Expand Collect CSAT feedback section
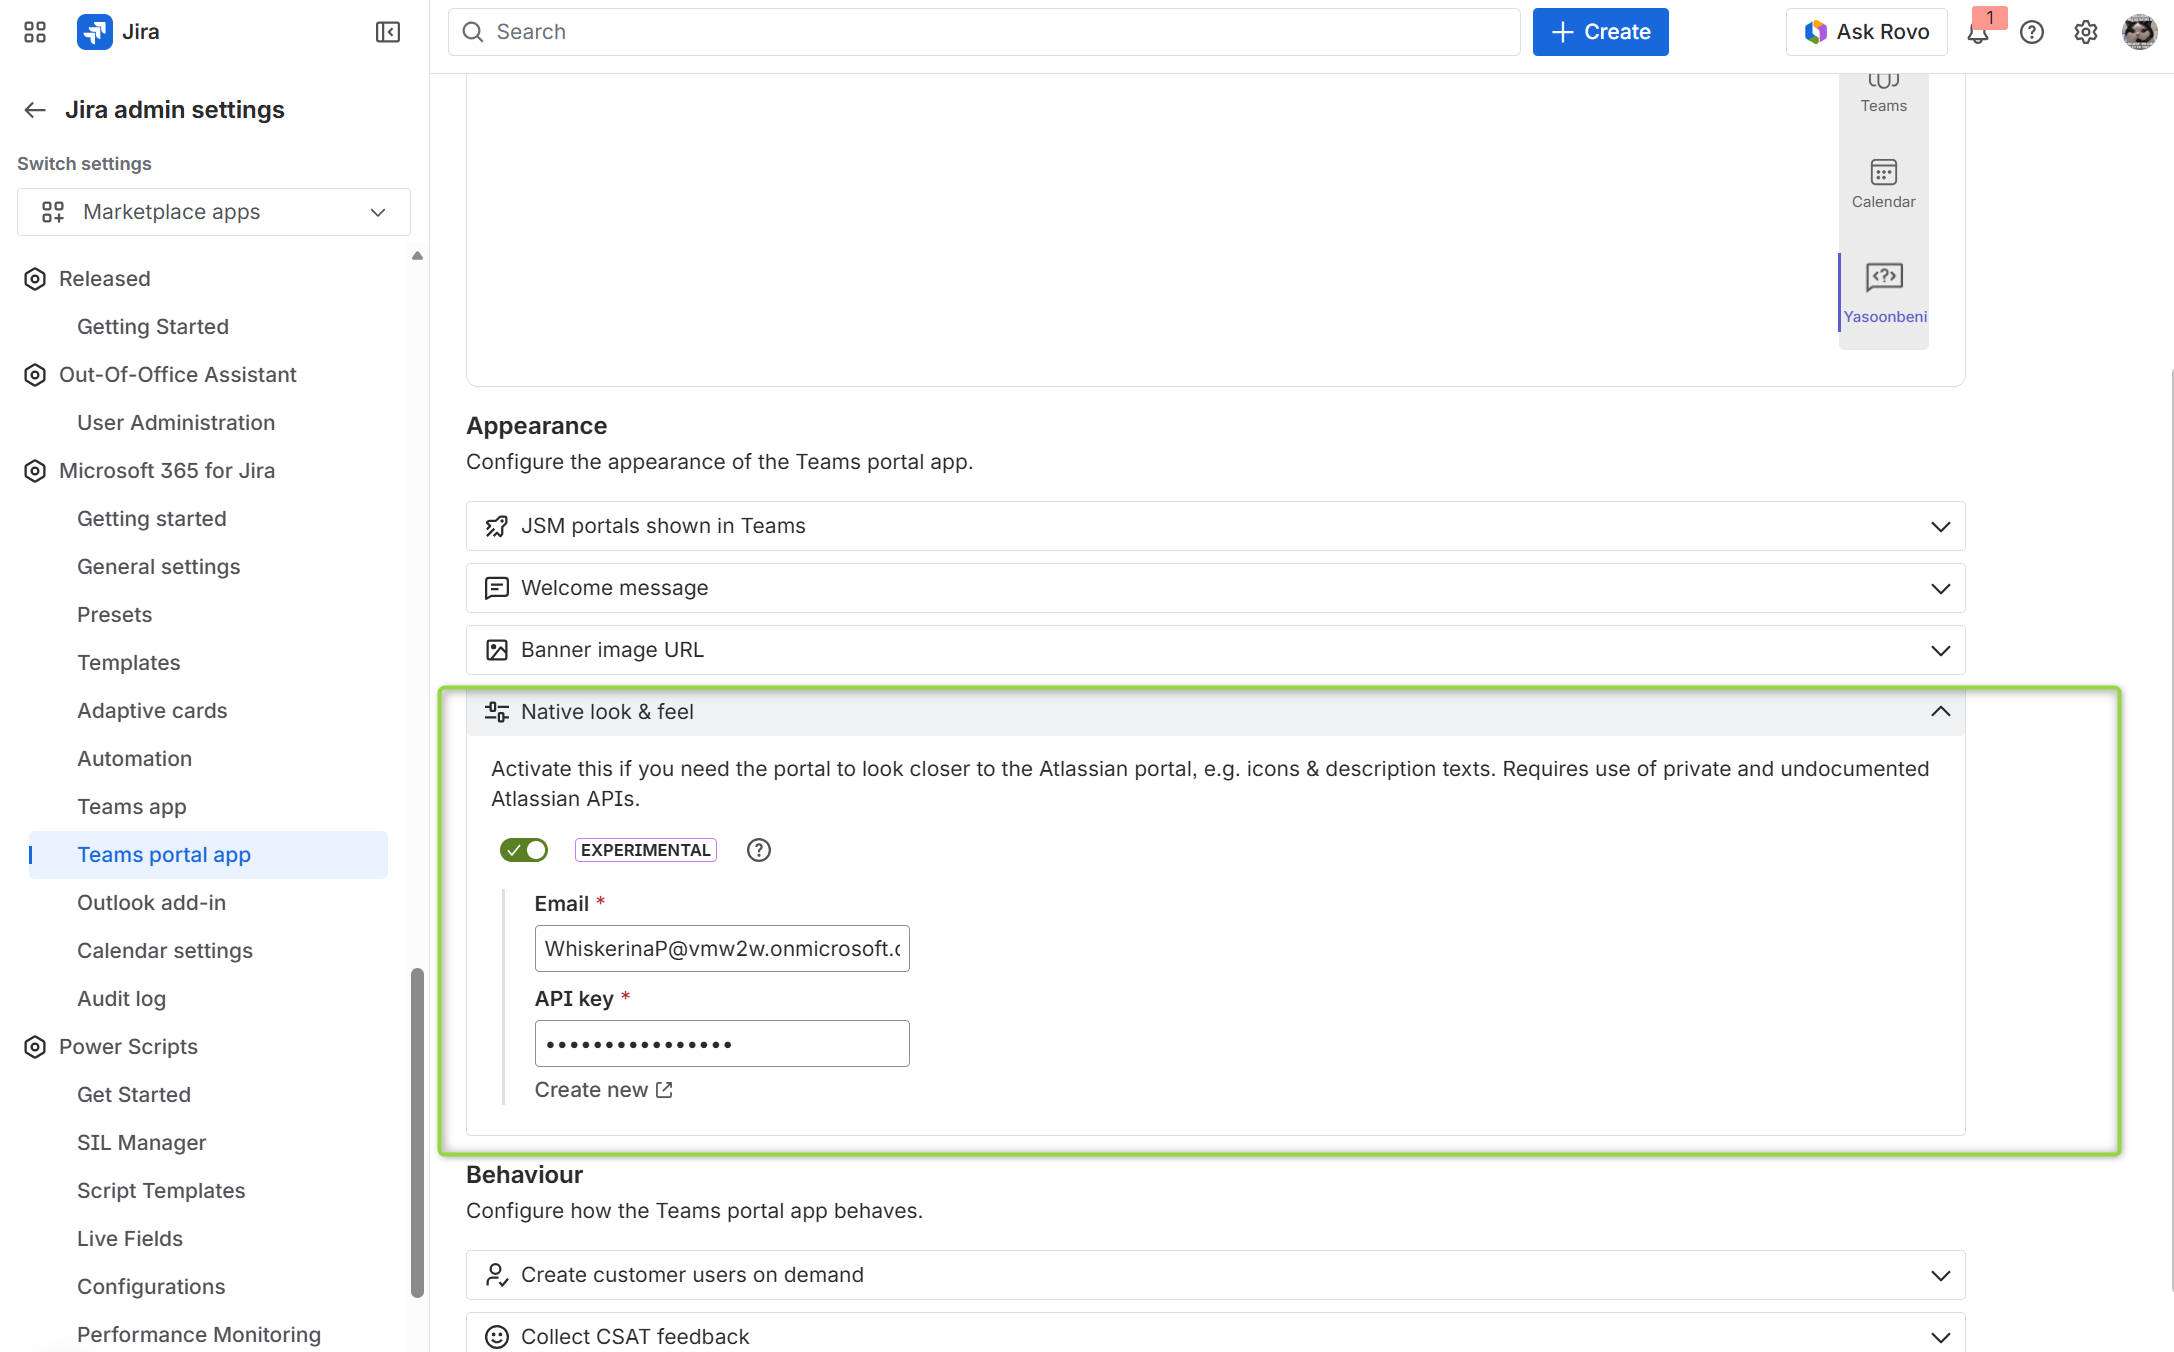The height and width of the screenshot is (1352, 2174). [1215, 1332]
